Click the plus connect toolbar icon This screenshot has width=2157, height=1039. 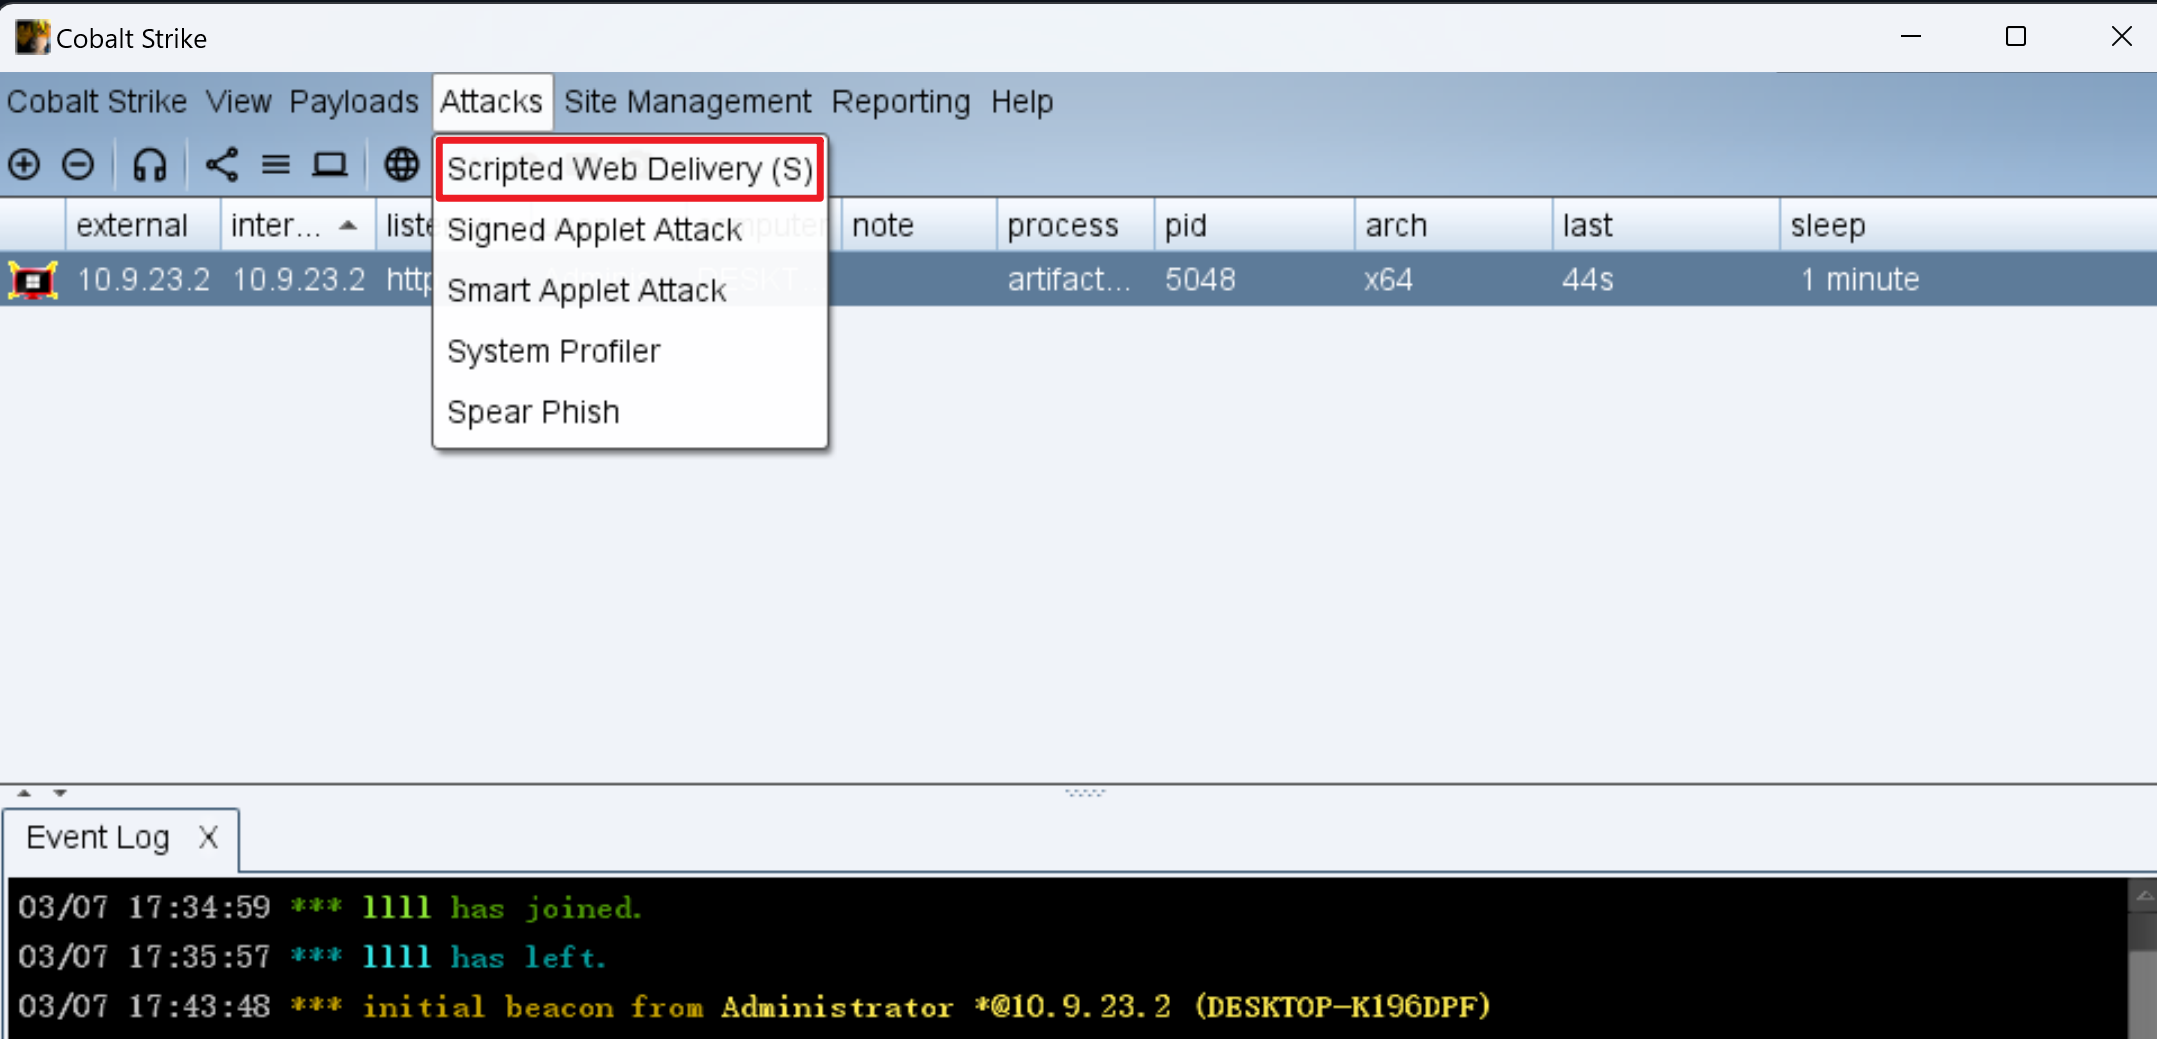(x=24, y=164)
